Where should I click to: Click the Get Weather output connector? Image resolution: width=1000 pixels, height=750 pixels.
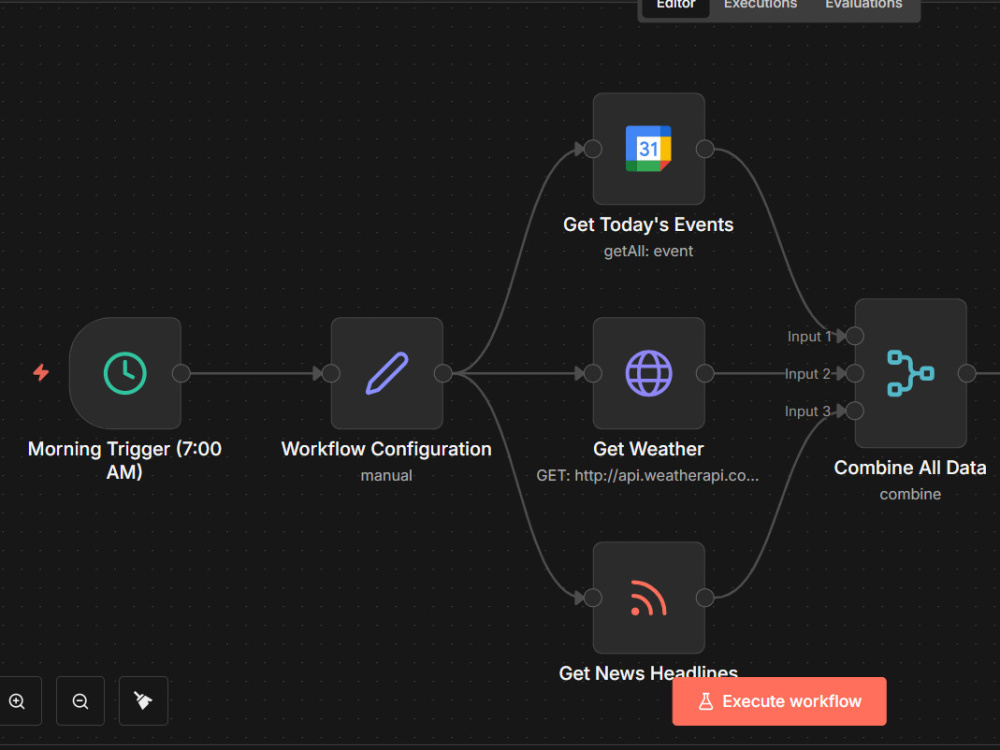705,373
